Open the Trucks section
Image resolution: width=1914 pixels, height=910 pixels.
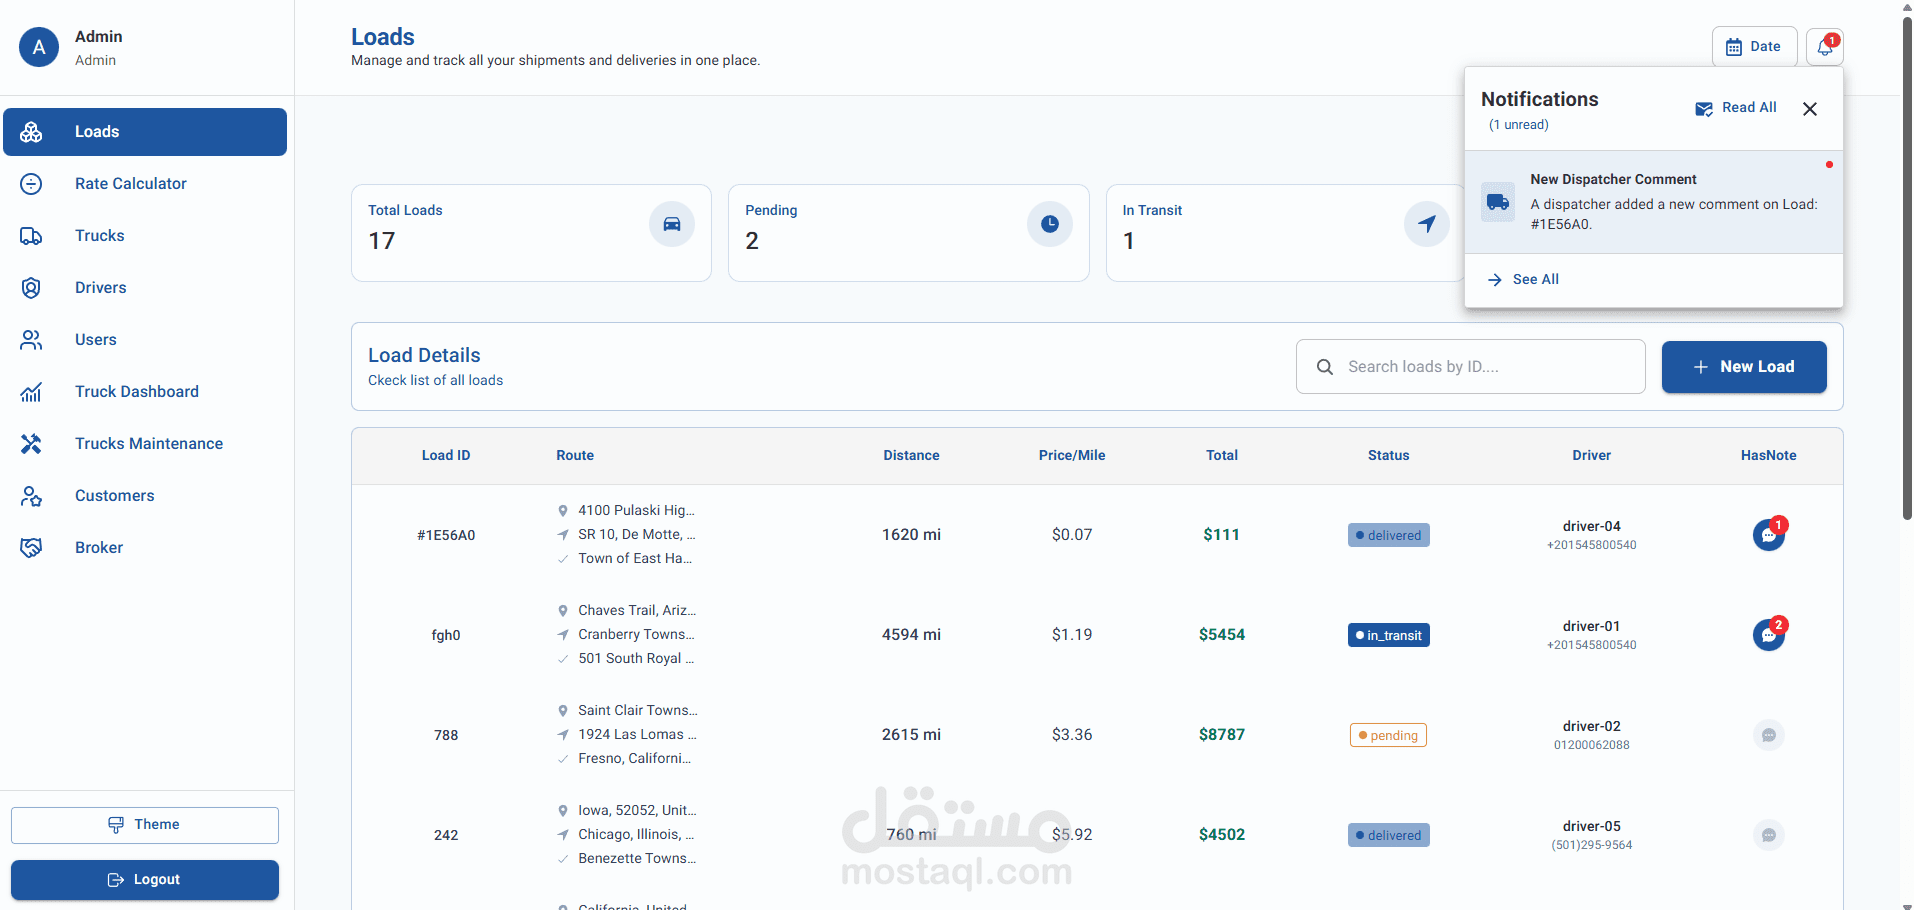click(x=145, y=236)
